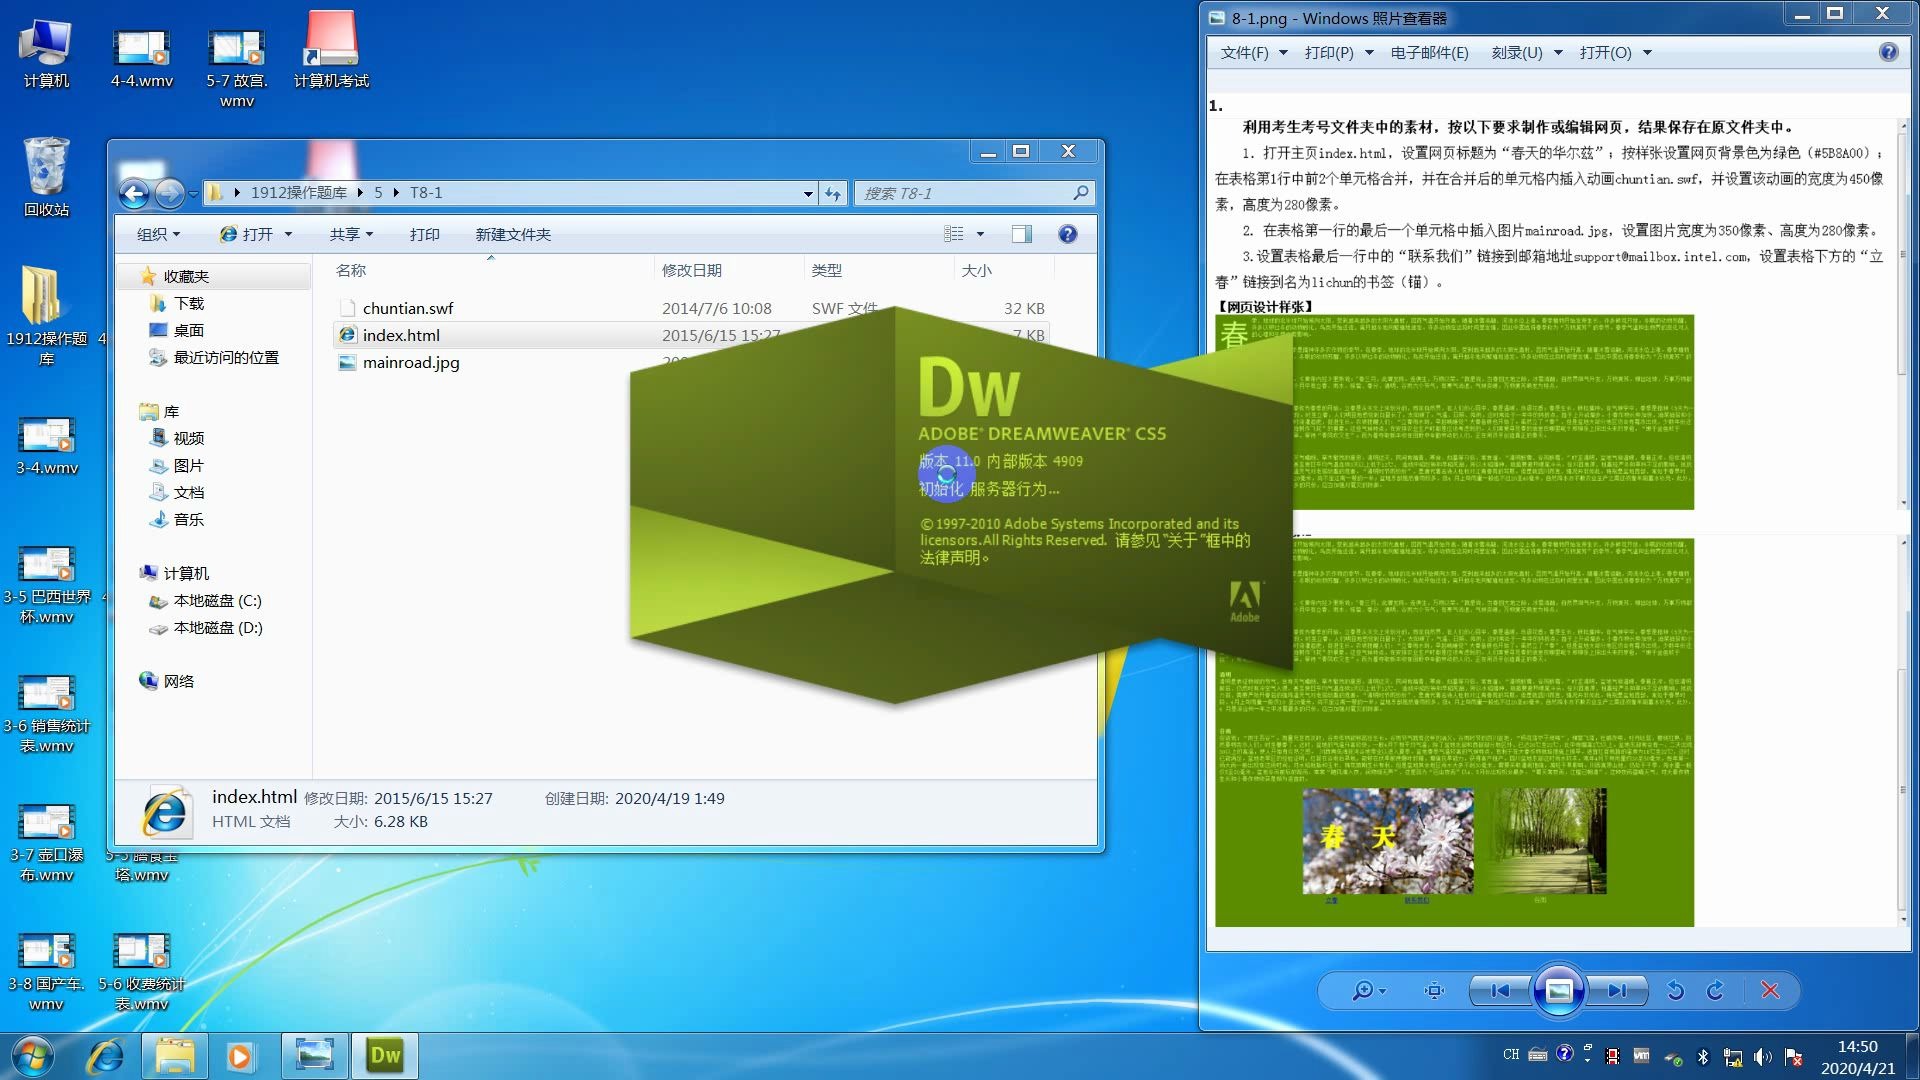Open 文件(F) menu in Photo Viewer

1253,52
